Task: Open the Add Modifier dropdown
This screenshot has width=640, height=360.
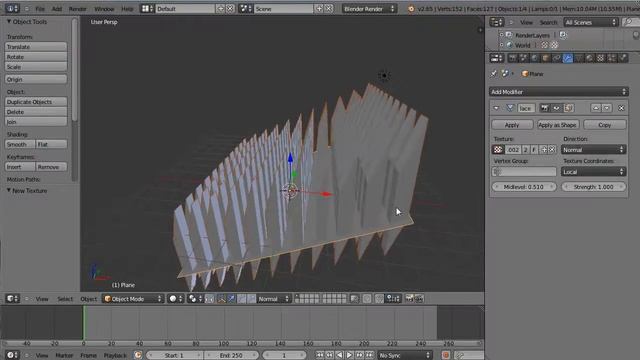Action: tap(558, 92)
